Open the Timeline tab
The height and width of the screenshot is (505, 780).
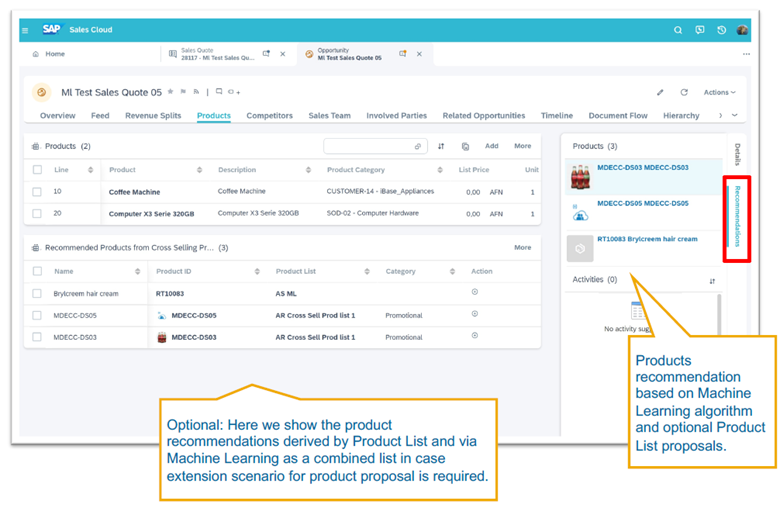[x=557, y=115]
